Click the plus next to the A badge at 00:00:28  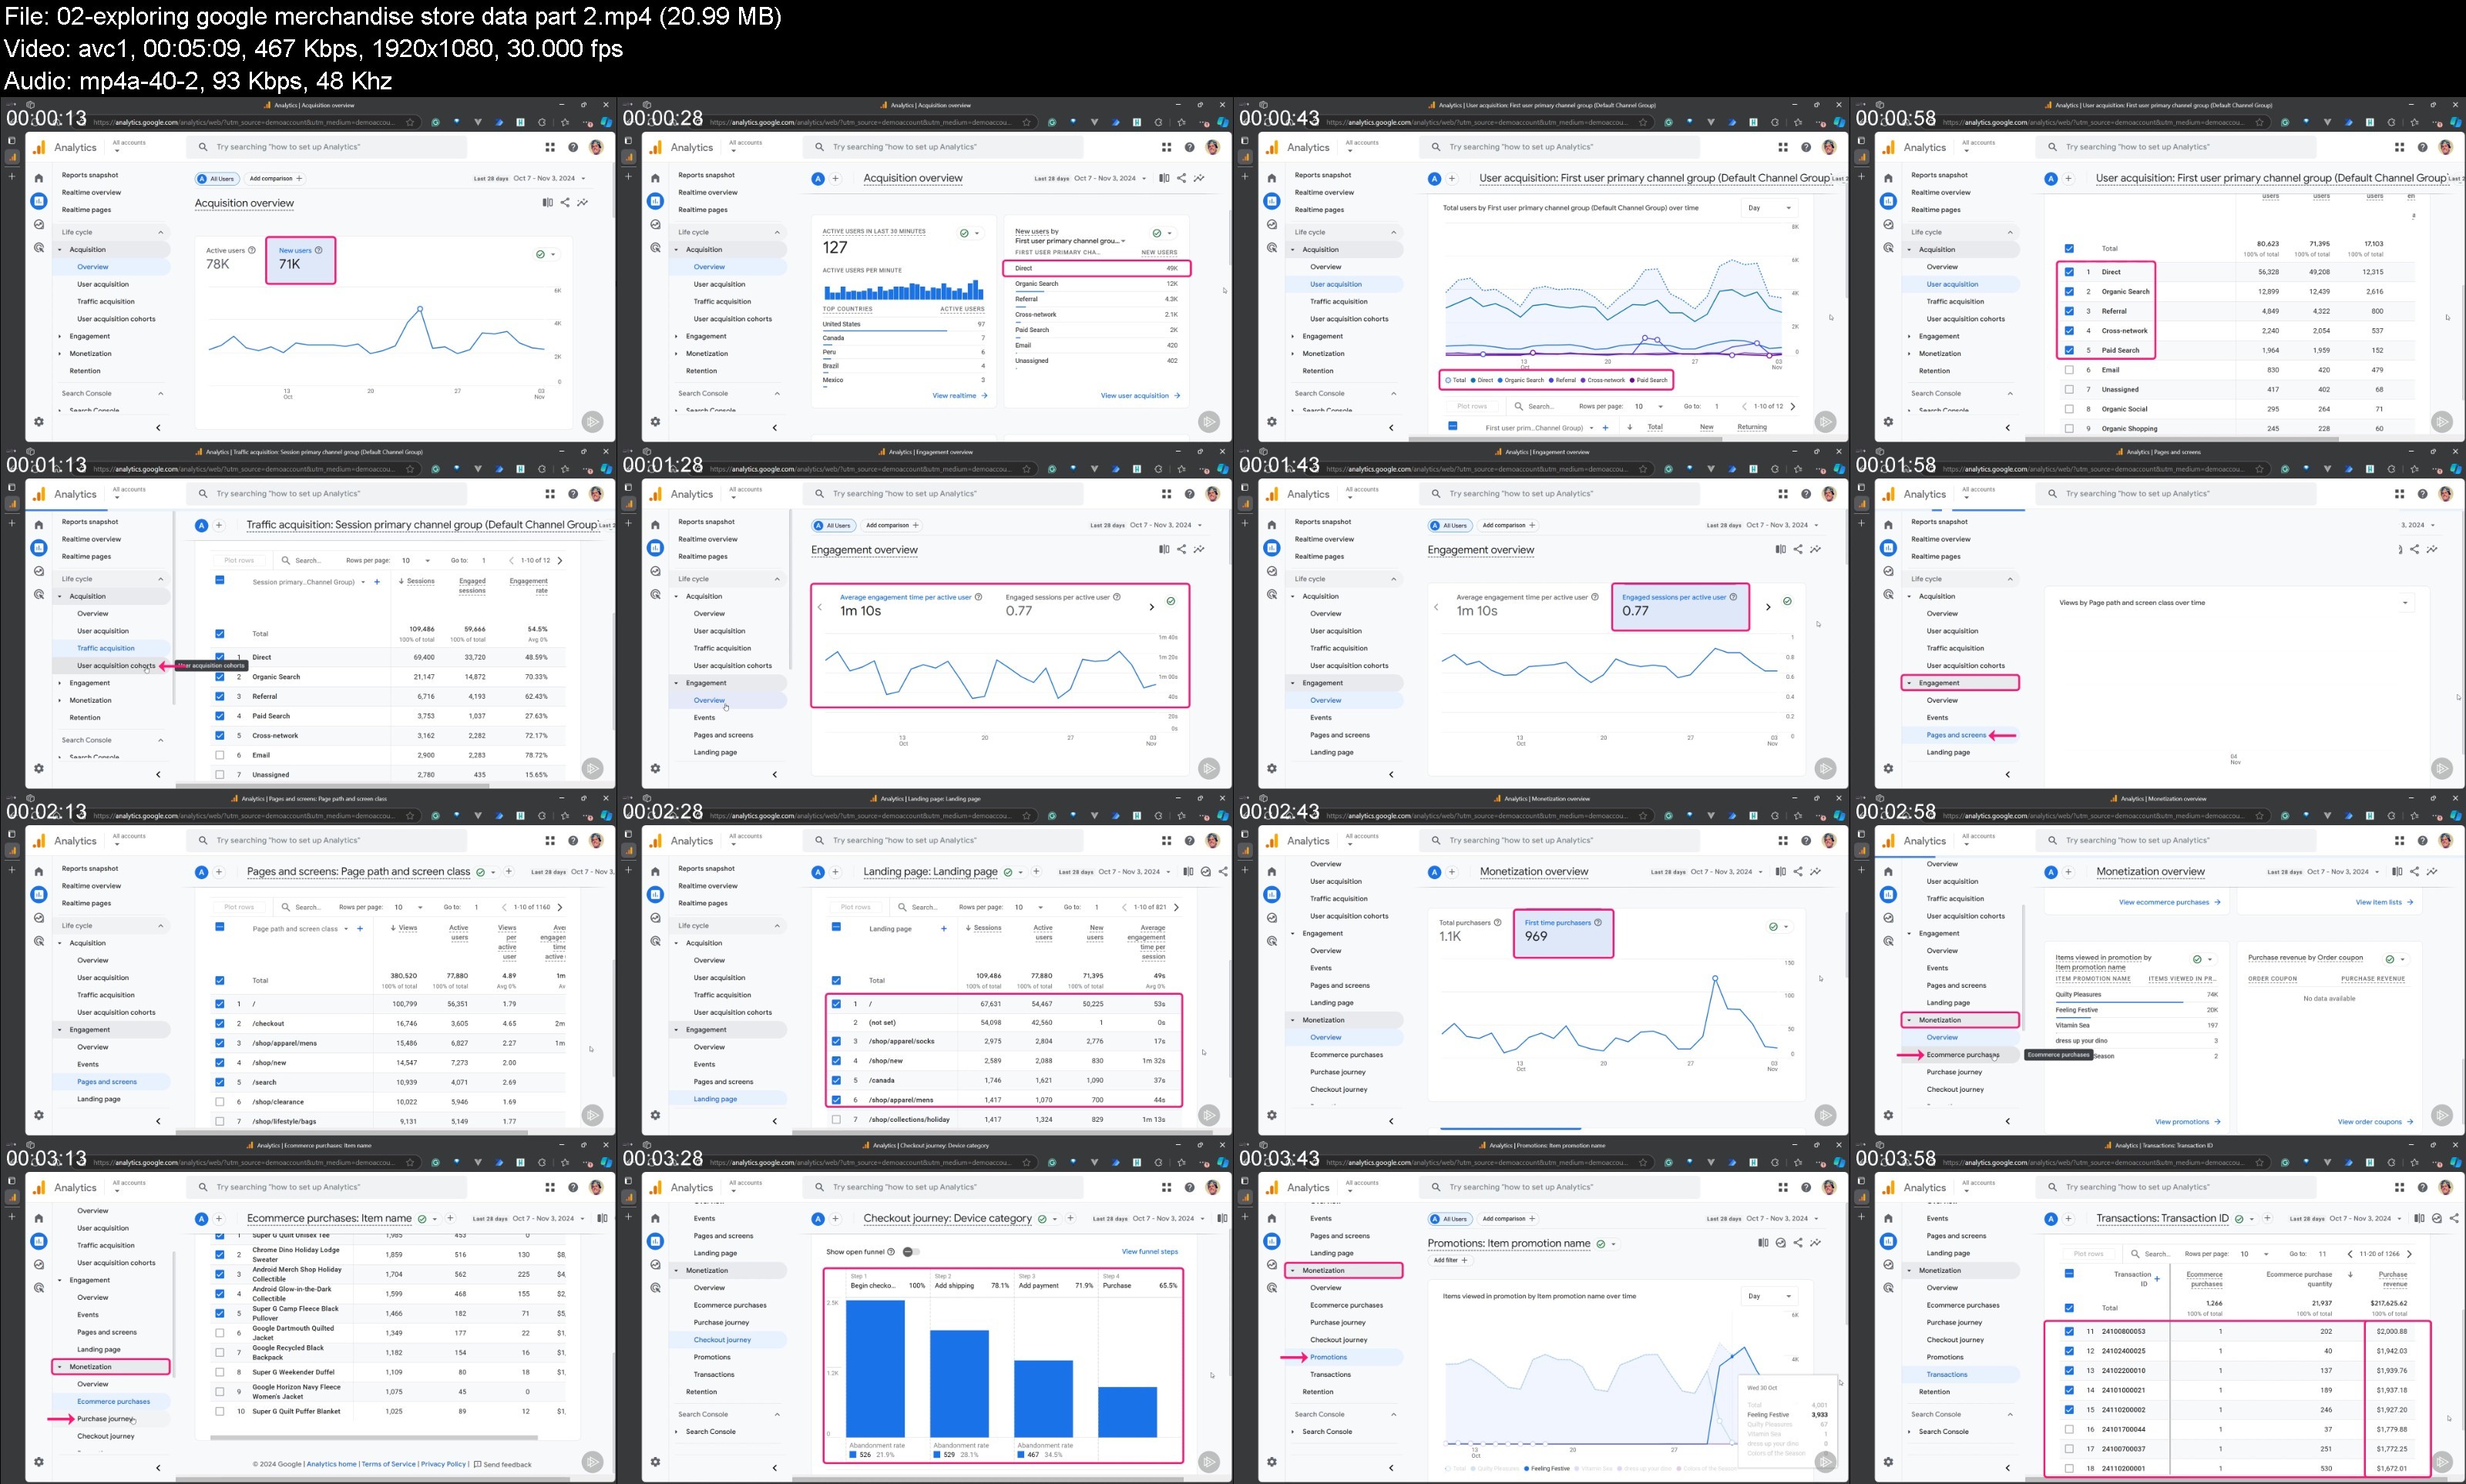pos(836,178)
